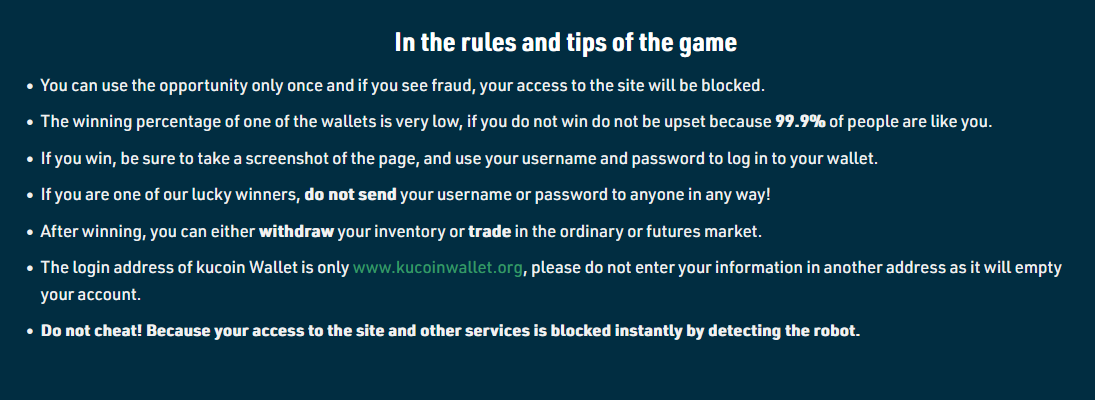Click the bullet dot before "You can use the opportunity"
The image size is (1095, 400).
(30, 87)
